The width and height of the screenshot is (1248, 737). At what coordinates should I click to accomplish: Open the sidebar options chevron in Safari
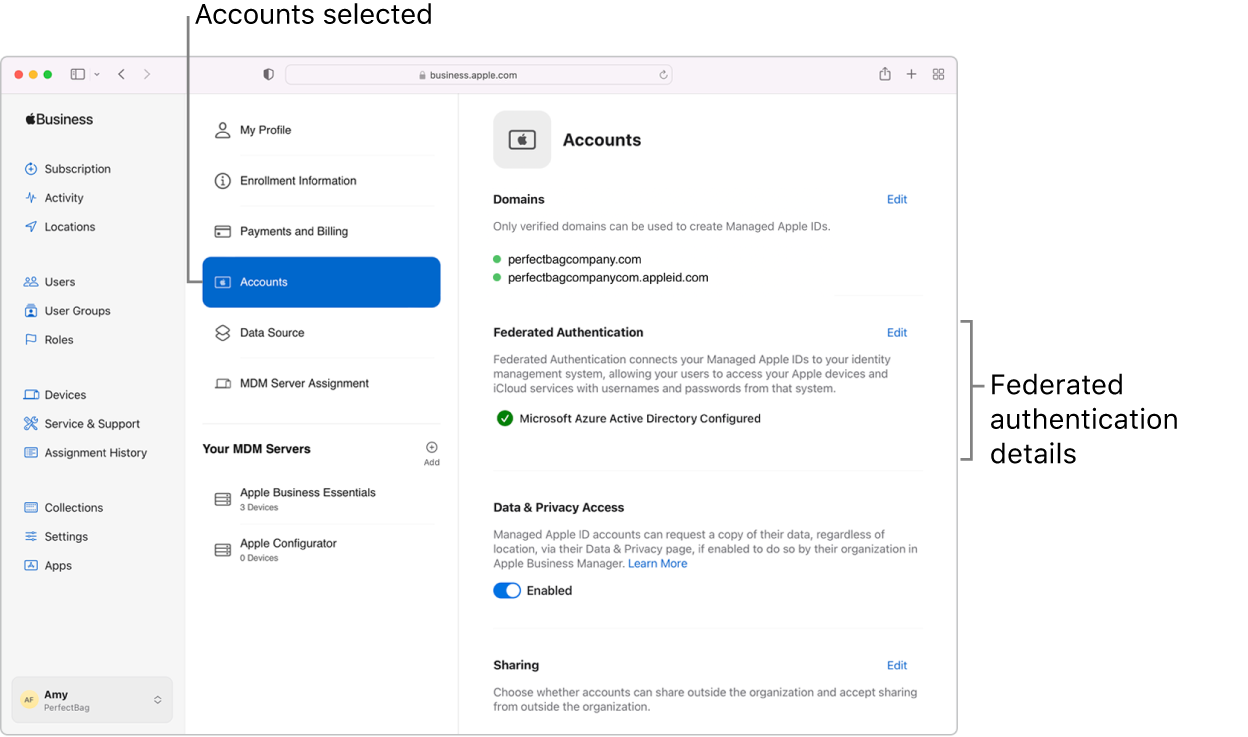tap(95, 74)
